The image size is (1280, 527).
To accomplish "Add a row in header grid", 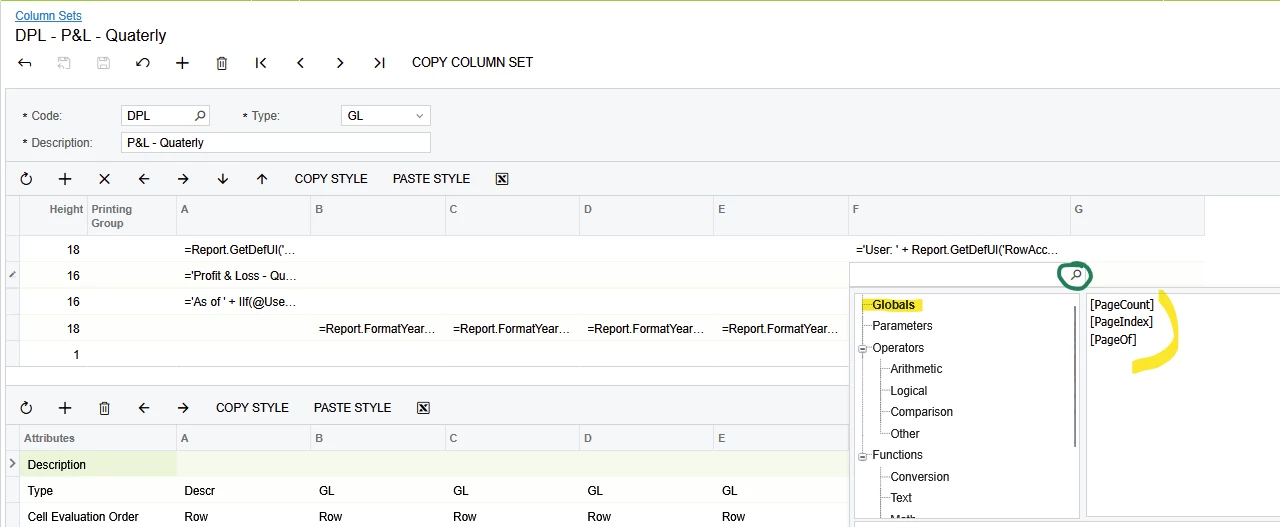I will click(x=65, y=179).
